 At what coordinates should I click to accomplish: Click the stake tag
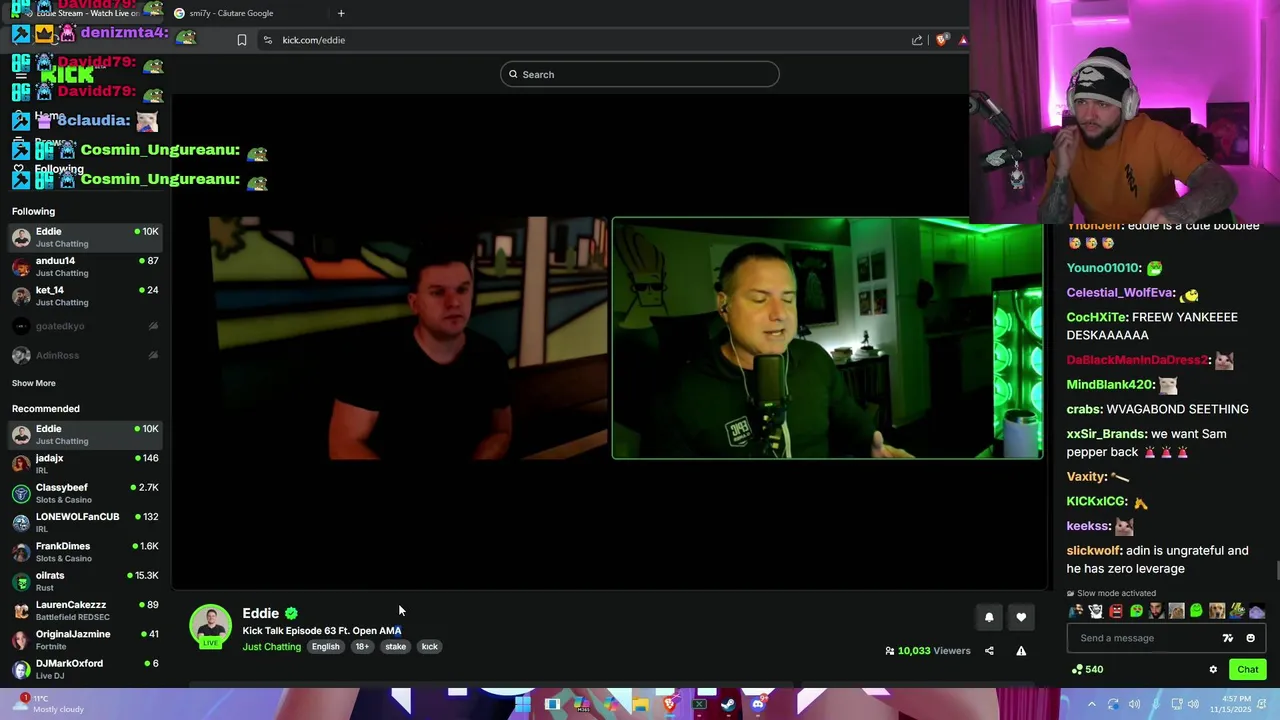[x=395, y=647]
